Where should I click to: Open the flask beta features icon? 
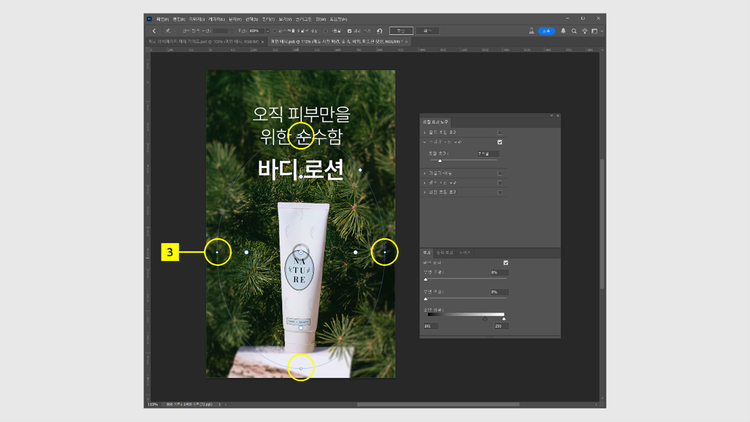click(x=531, y=31)
